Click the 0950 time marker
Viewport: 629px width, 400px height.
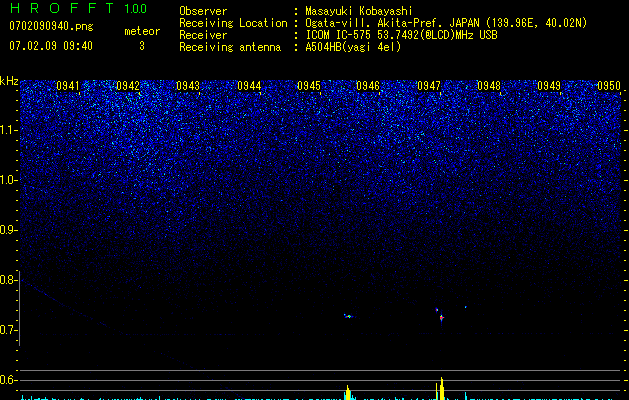[609, 86]
